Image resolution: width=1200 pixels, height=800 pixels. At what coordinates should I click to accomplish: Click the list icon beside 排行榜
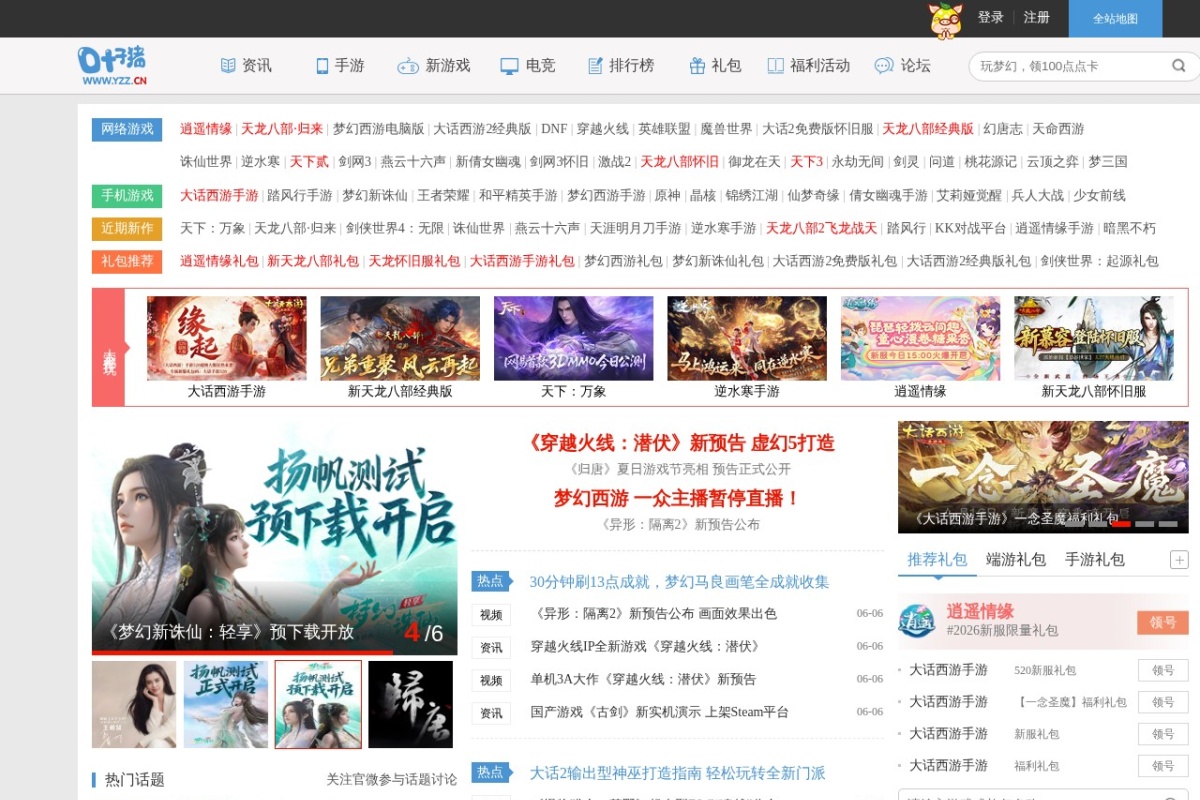click(595, 66)
